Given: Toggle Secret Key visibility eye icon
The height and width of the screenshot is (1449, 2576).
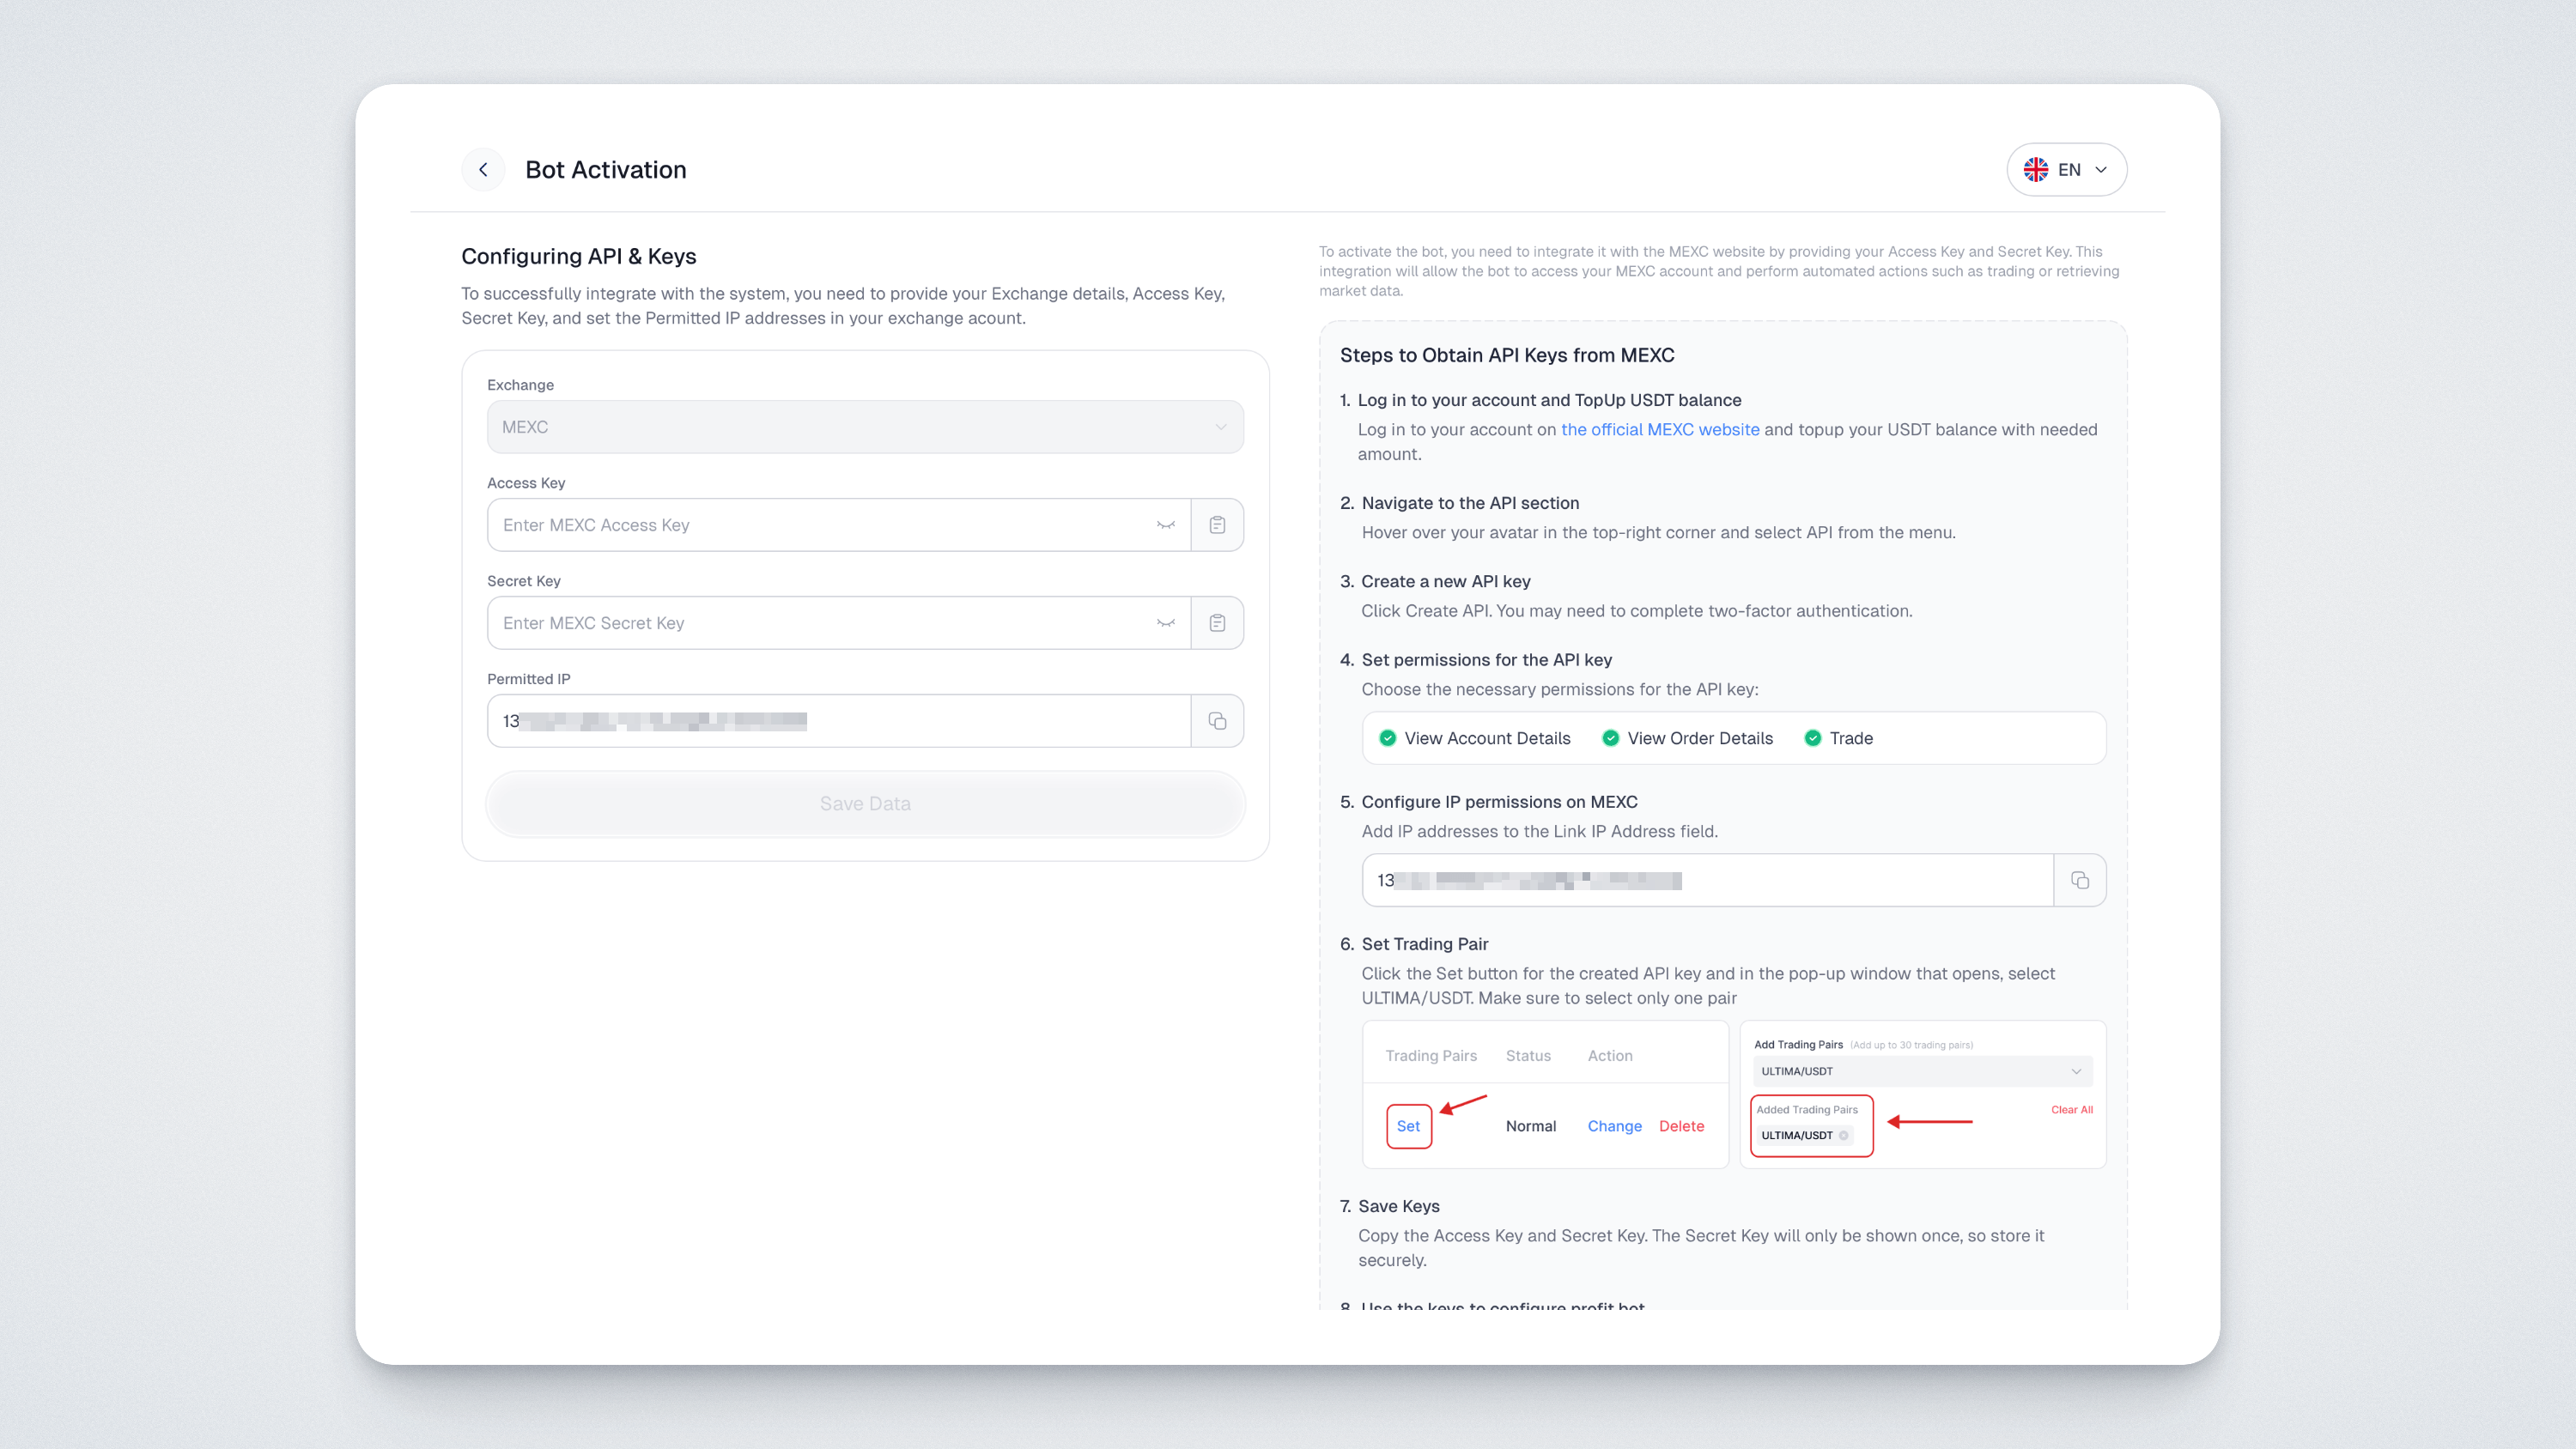Looking at the screenshot, I should coord(1166,623).
